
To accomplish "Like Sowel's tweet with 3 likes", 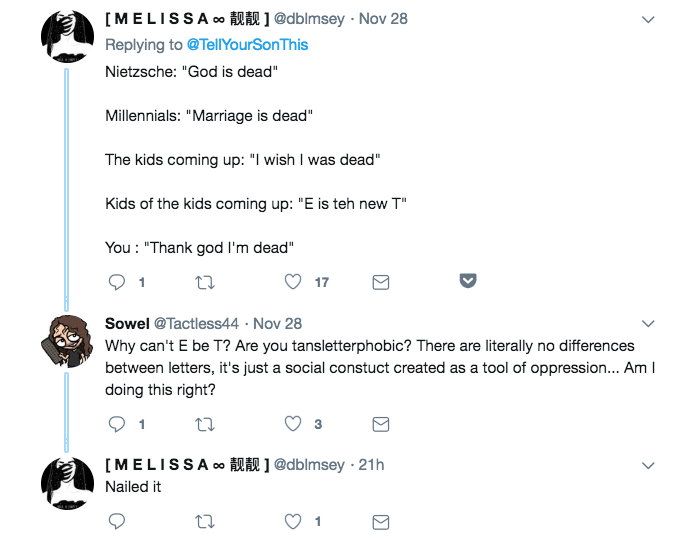I will point(293,424).
